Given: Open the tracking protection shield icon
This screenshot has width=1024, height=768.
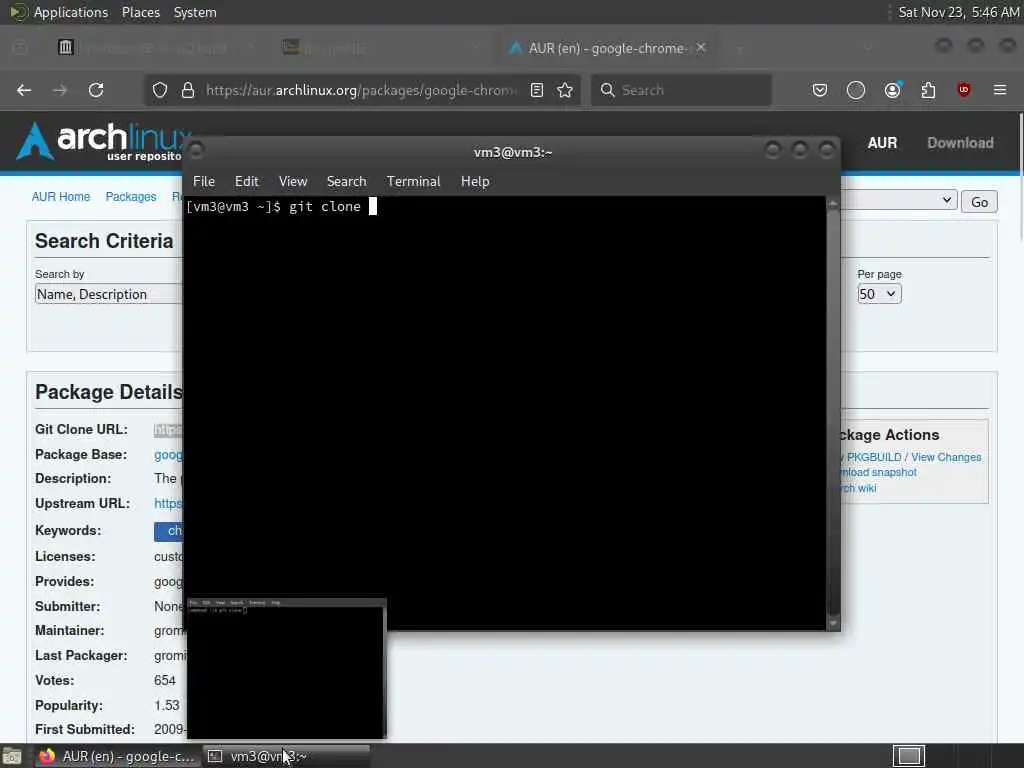Looking at the screenshot, I should click(160, 90).
